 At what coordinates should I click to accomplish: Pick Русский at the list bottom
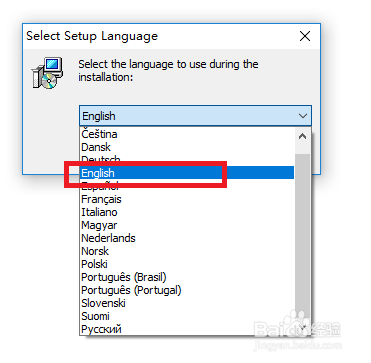187,329
